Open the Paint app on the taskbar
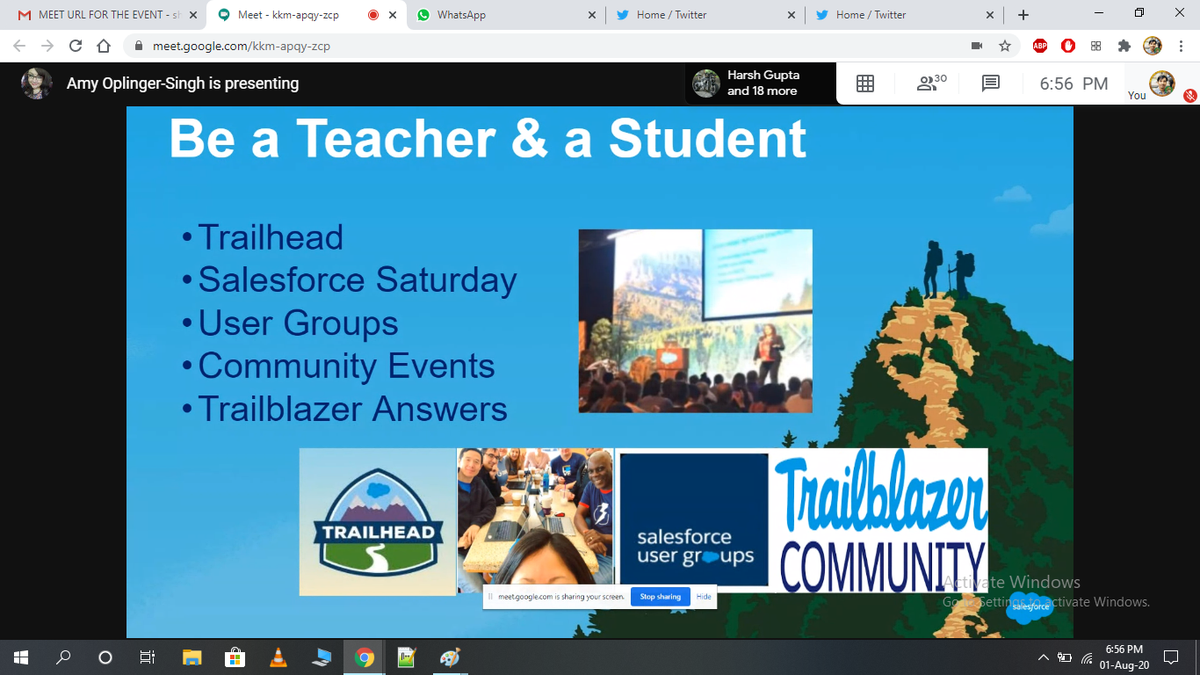The width and height of the screenshot is (1200, 675). pos(452,657)
